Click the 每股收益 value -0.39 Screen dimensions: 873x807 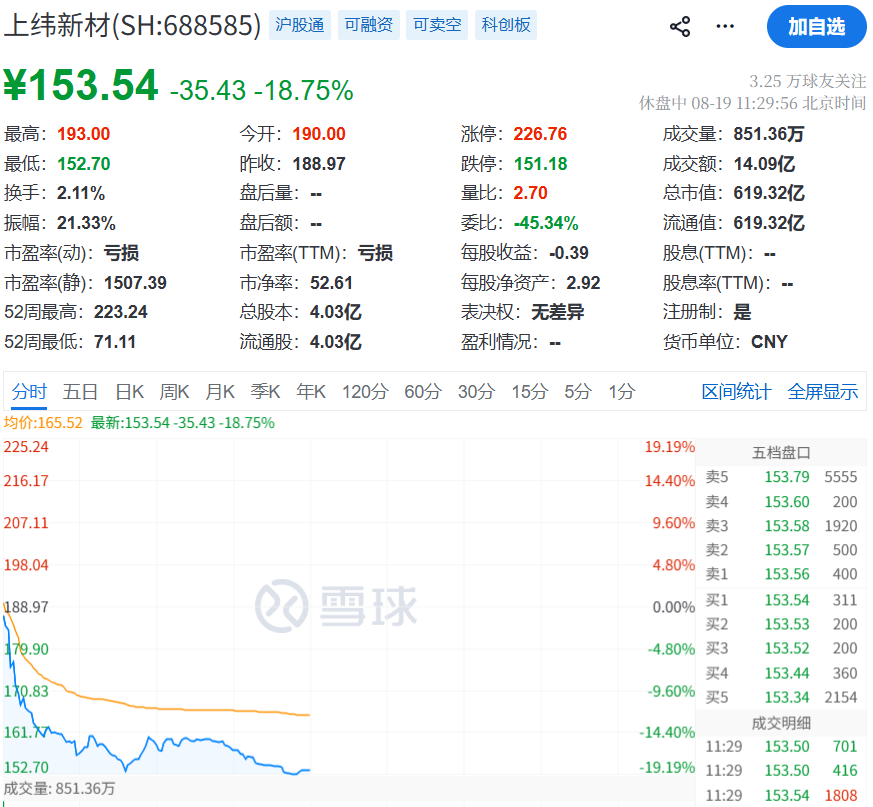568,253
